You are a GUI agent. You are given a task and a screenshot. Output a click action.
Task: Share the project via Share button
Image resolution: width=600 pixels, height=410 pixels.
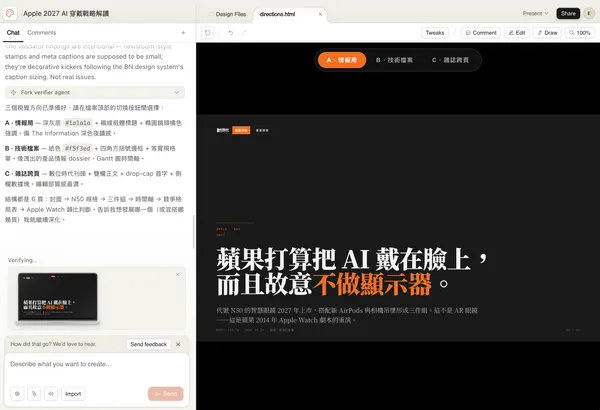[x=568, y=13]
